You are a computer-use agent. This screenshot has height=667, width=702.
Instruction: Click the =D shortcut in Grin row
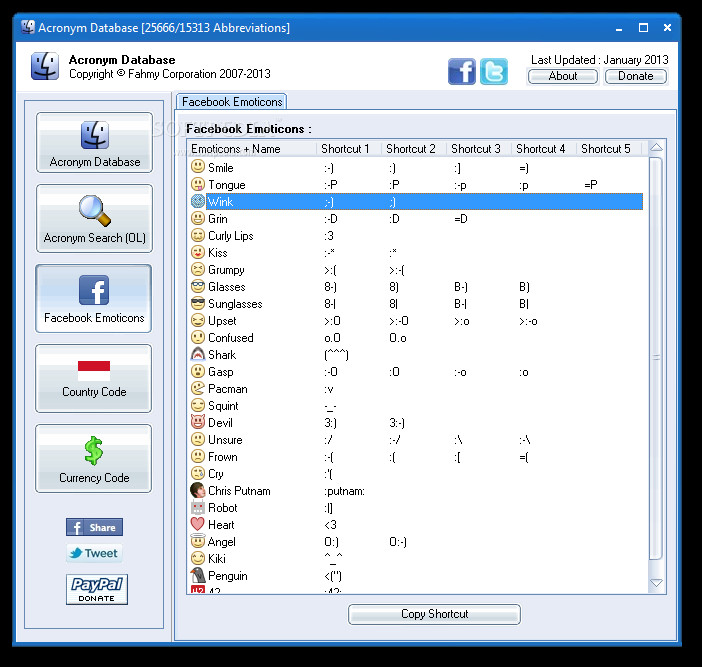click(x=461, y=218)
